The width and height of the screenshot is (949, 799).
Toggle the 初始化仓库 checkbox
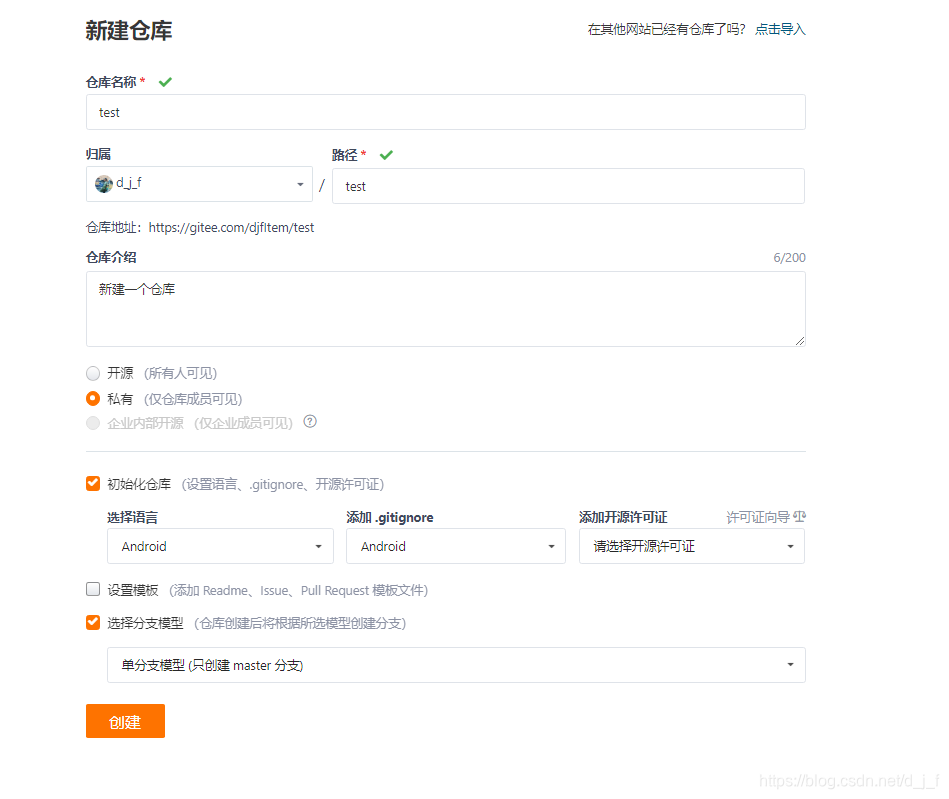(x=93, y=483)
